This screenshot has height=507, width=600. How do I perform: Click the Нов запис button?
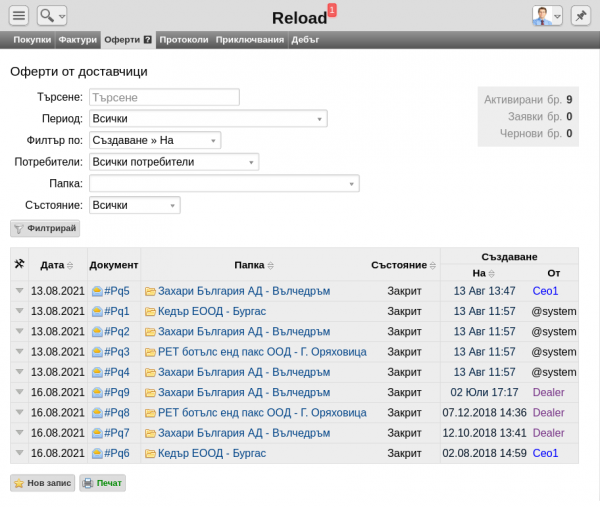pos(43,483)
